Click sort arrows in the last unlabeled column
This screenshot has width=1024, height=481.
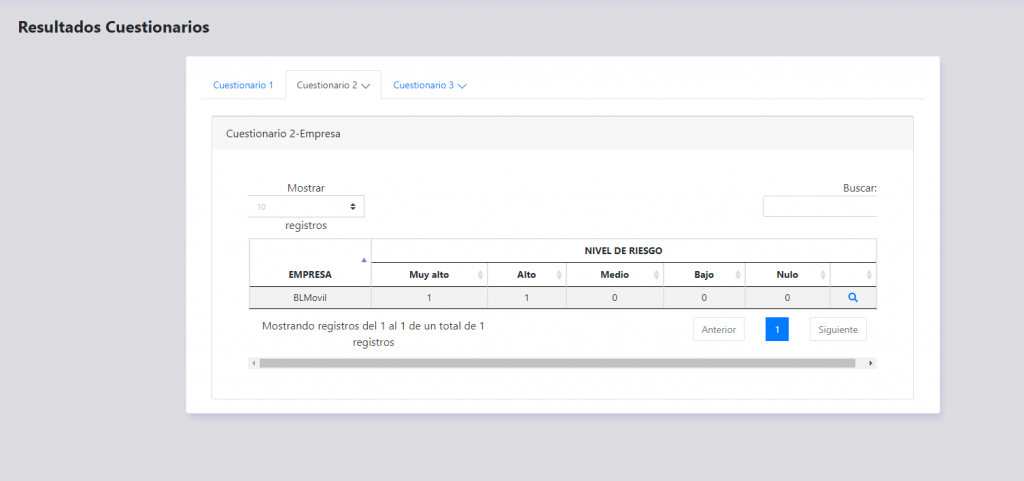(x=869, y=275)
